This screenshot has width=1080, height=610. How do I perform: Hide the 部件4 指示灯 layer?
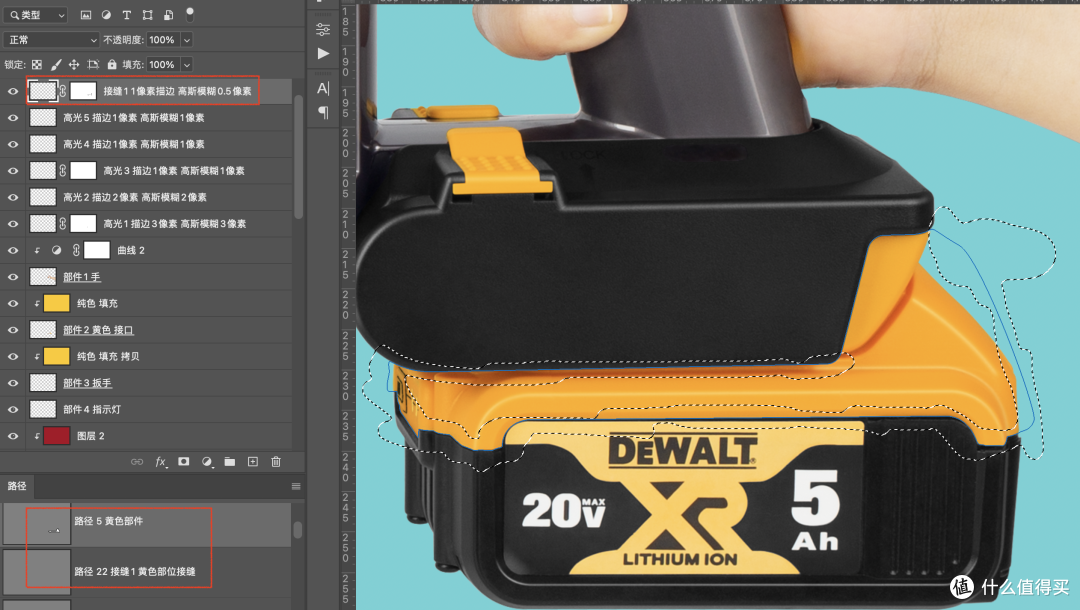12,410
